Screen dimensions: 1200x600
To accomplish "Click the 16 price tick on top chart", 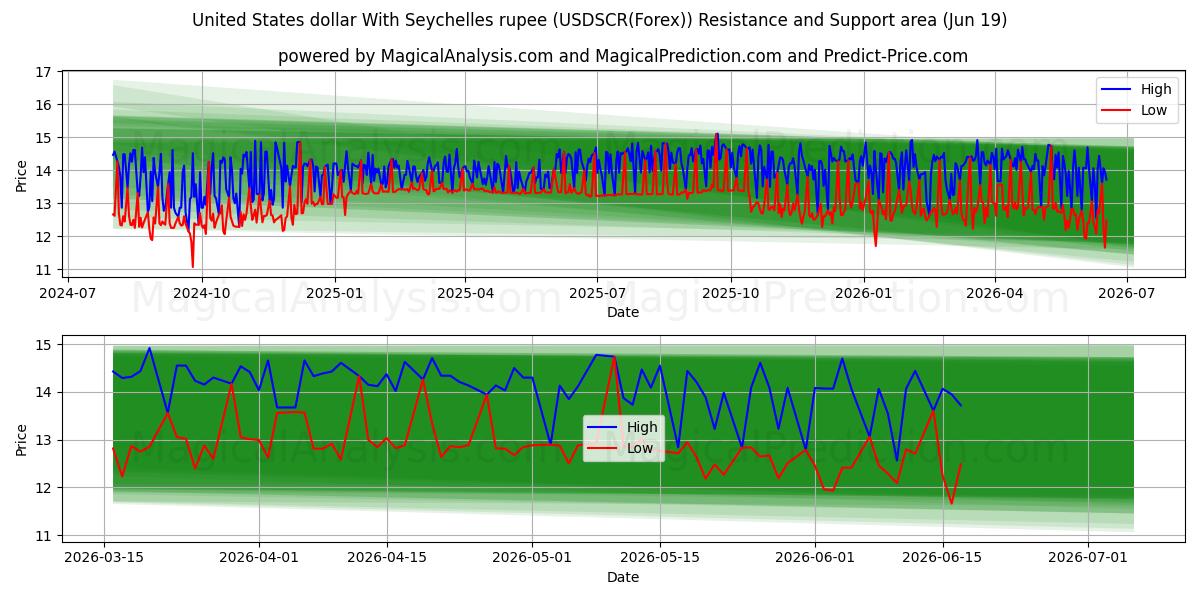I will click(43, 105).
